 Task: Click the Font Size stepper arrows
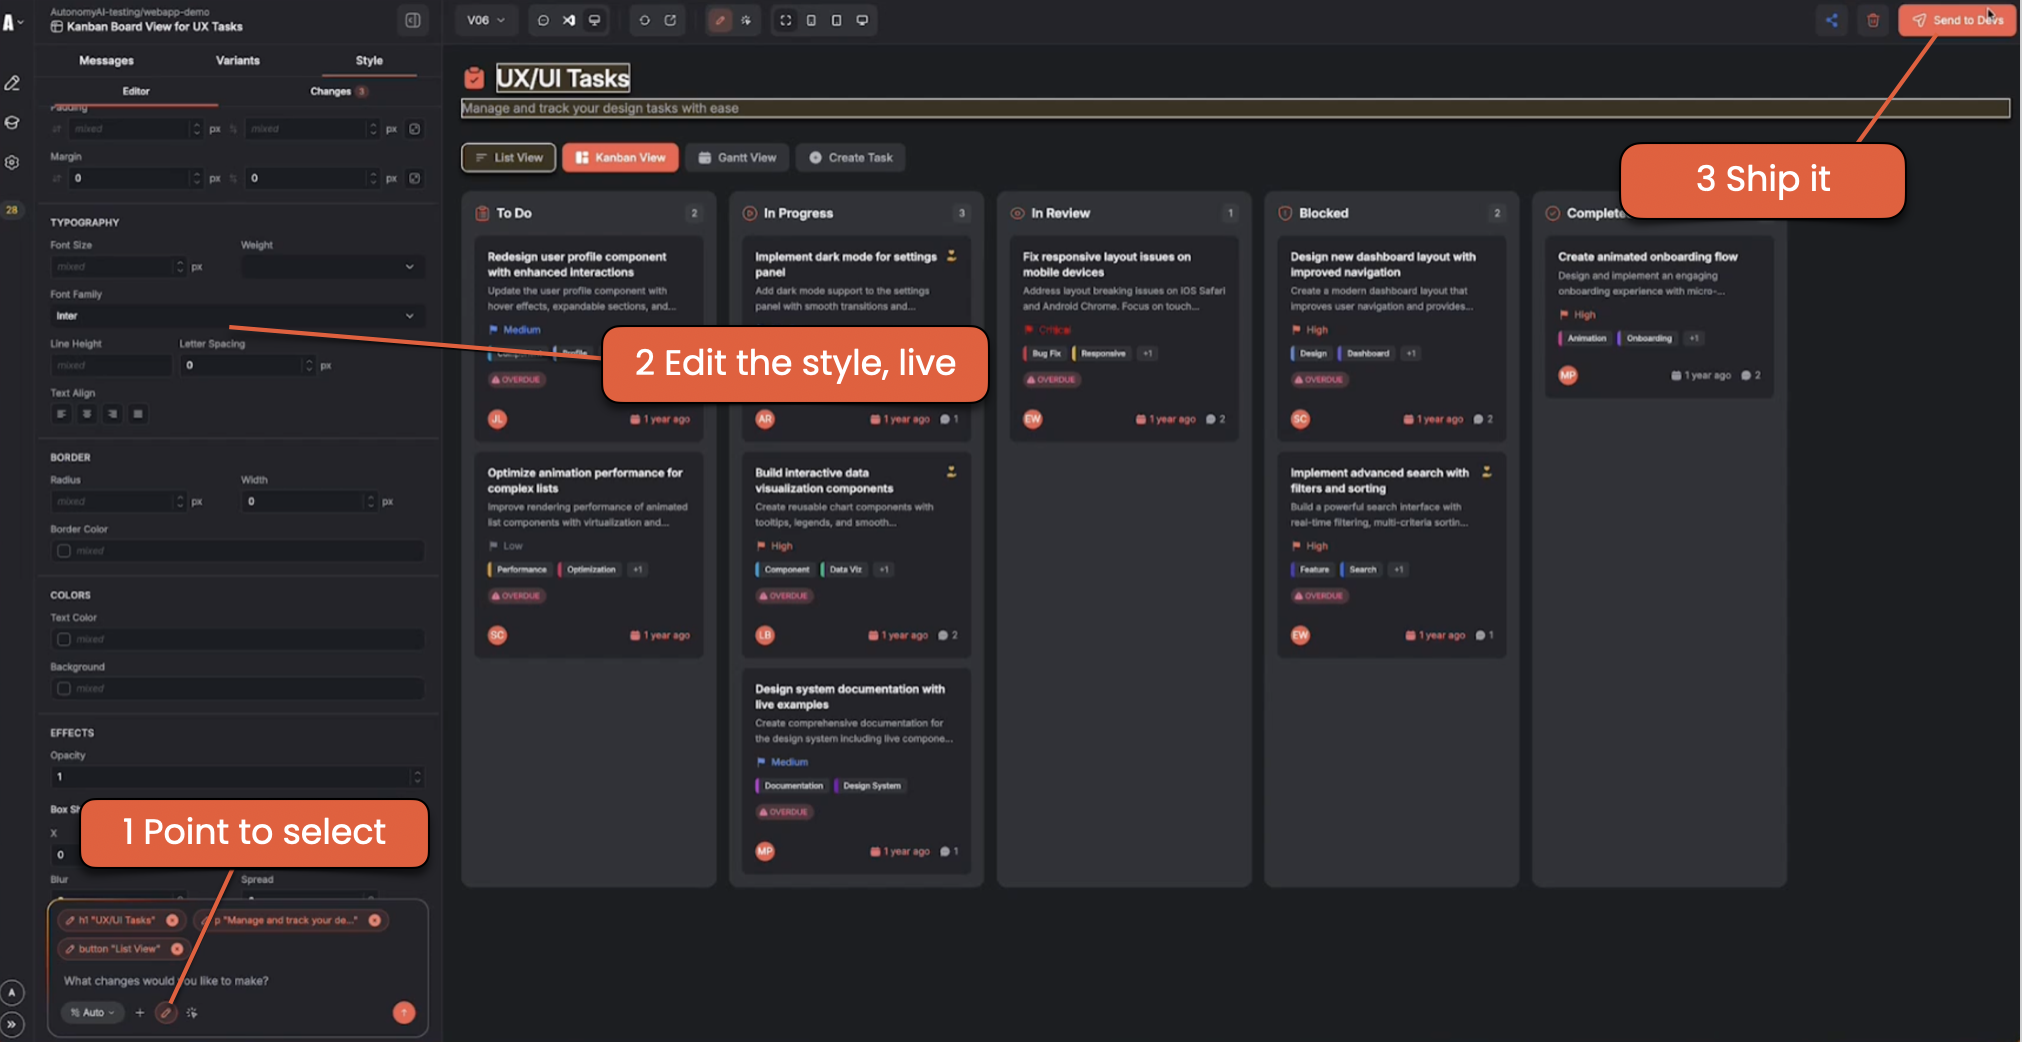180,267
